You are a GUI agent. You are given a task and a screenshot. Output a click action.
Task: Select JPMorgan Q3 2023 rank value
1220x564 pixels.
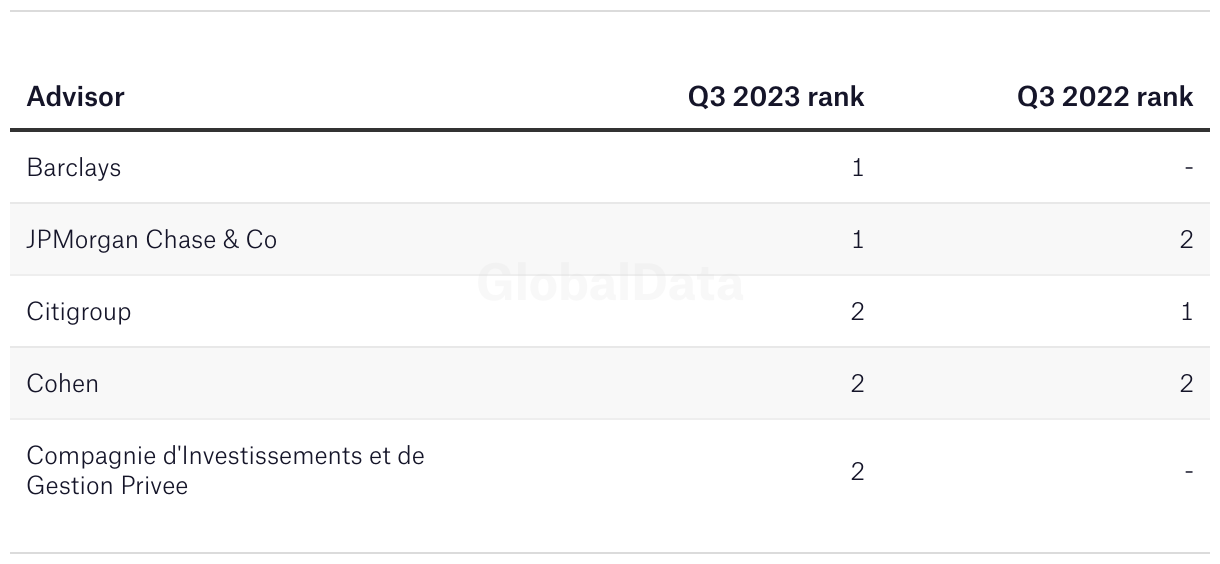(857, 240)
